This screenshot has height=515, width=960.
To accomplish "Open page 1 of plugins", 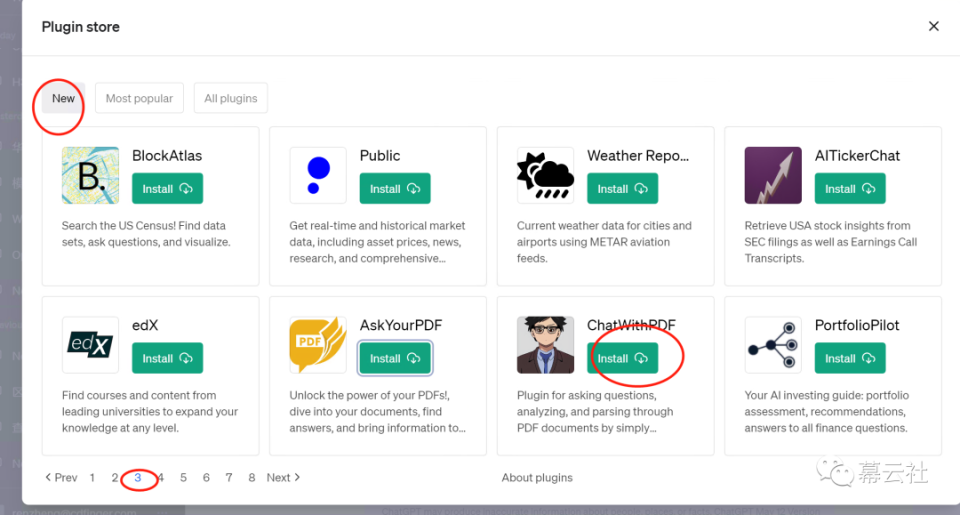I will point(92,477).
